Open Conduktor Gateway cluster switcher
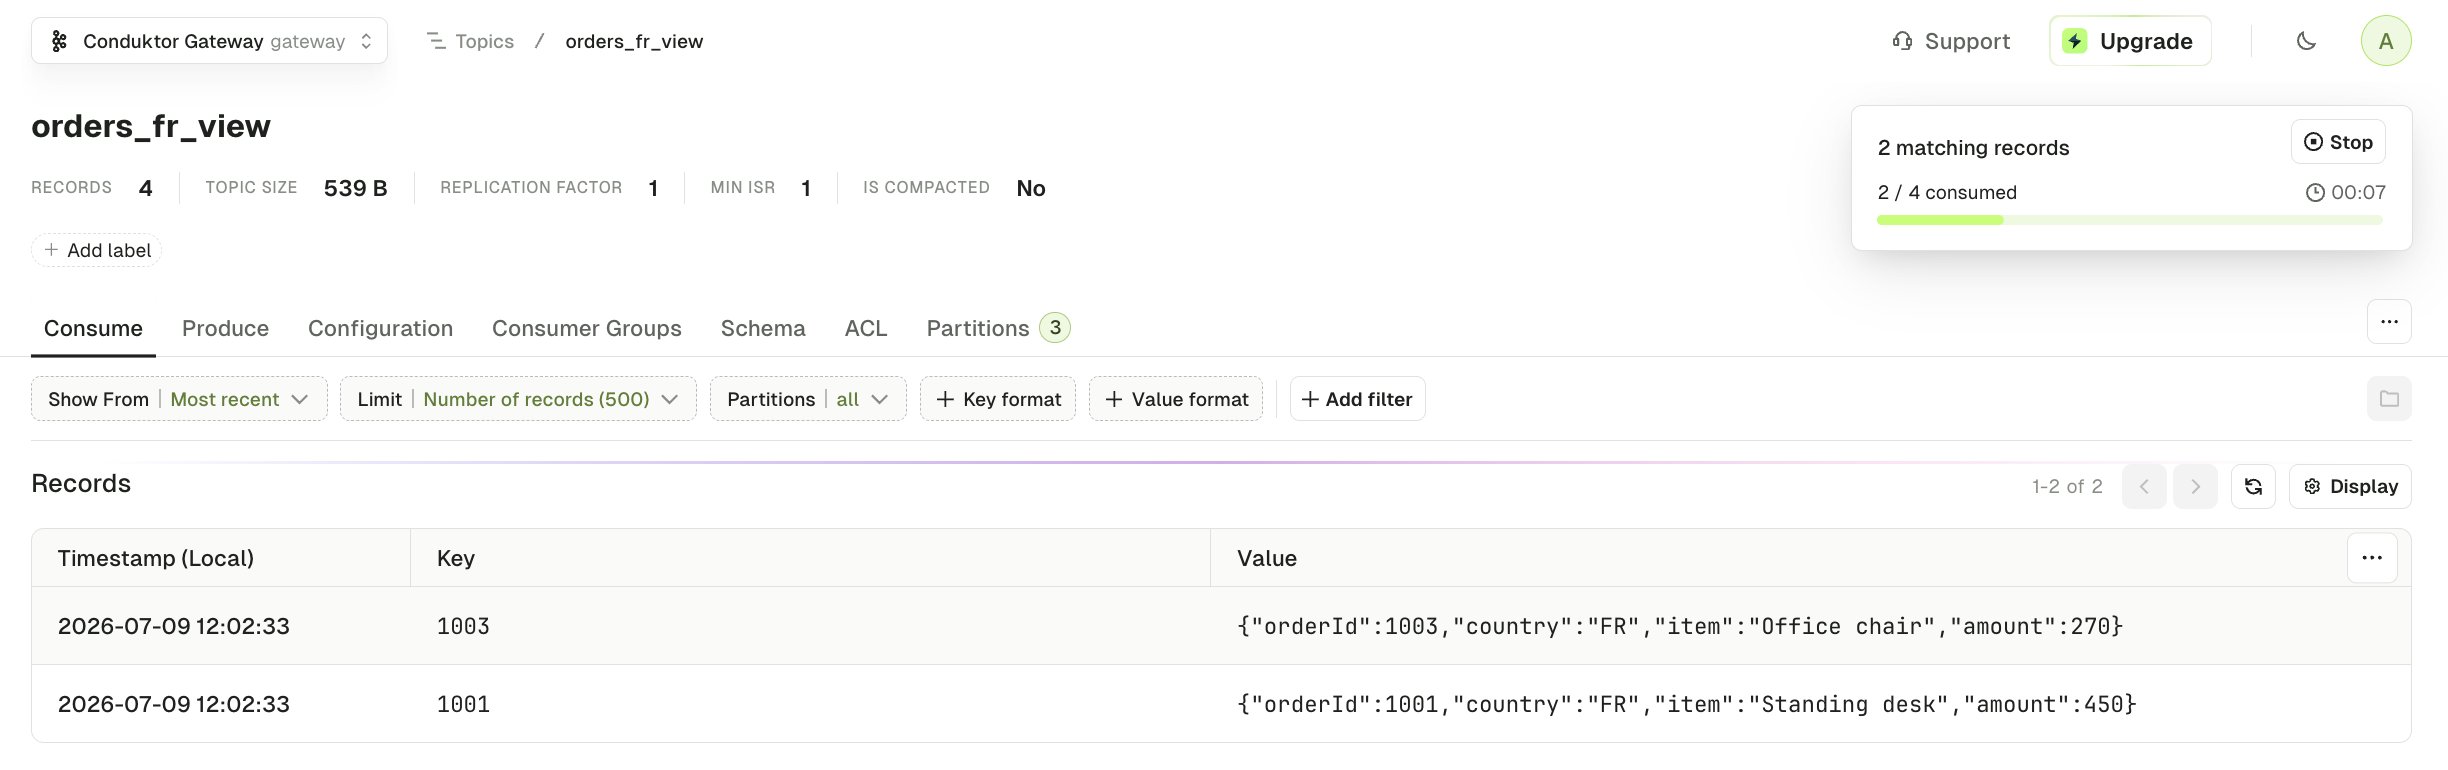The width and height of the screenshot is (2448, 770). coord(210,41)
